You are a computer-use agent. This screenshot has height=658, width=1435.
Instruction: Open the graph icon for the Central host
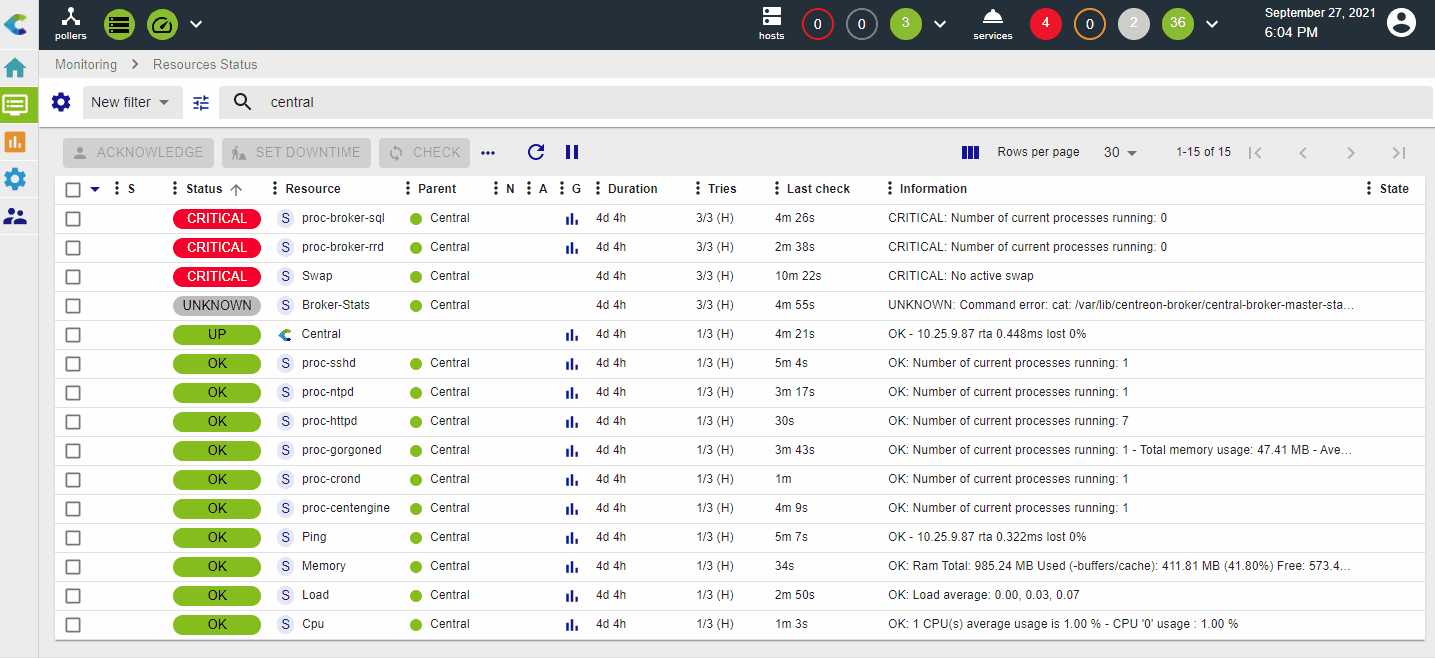571,335
